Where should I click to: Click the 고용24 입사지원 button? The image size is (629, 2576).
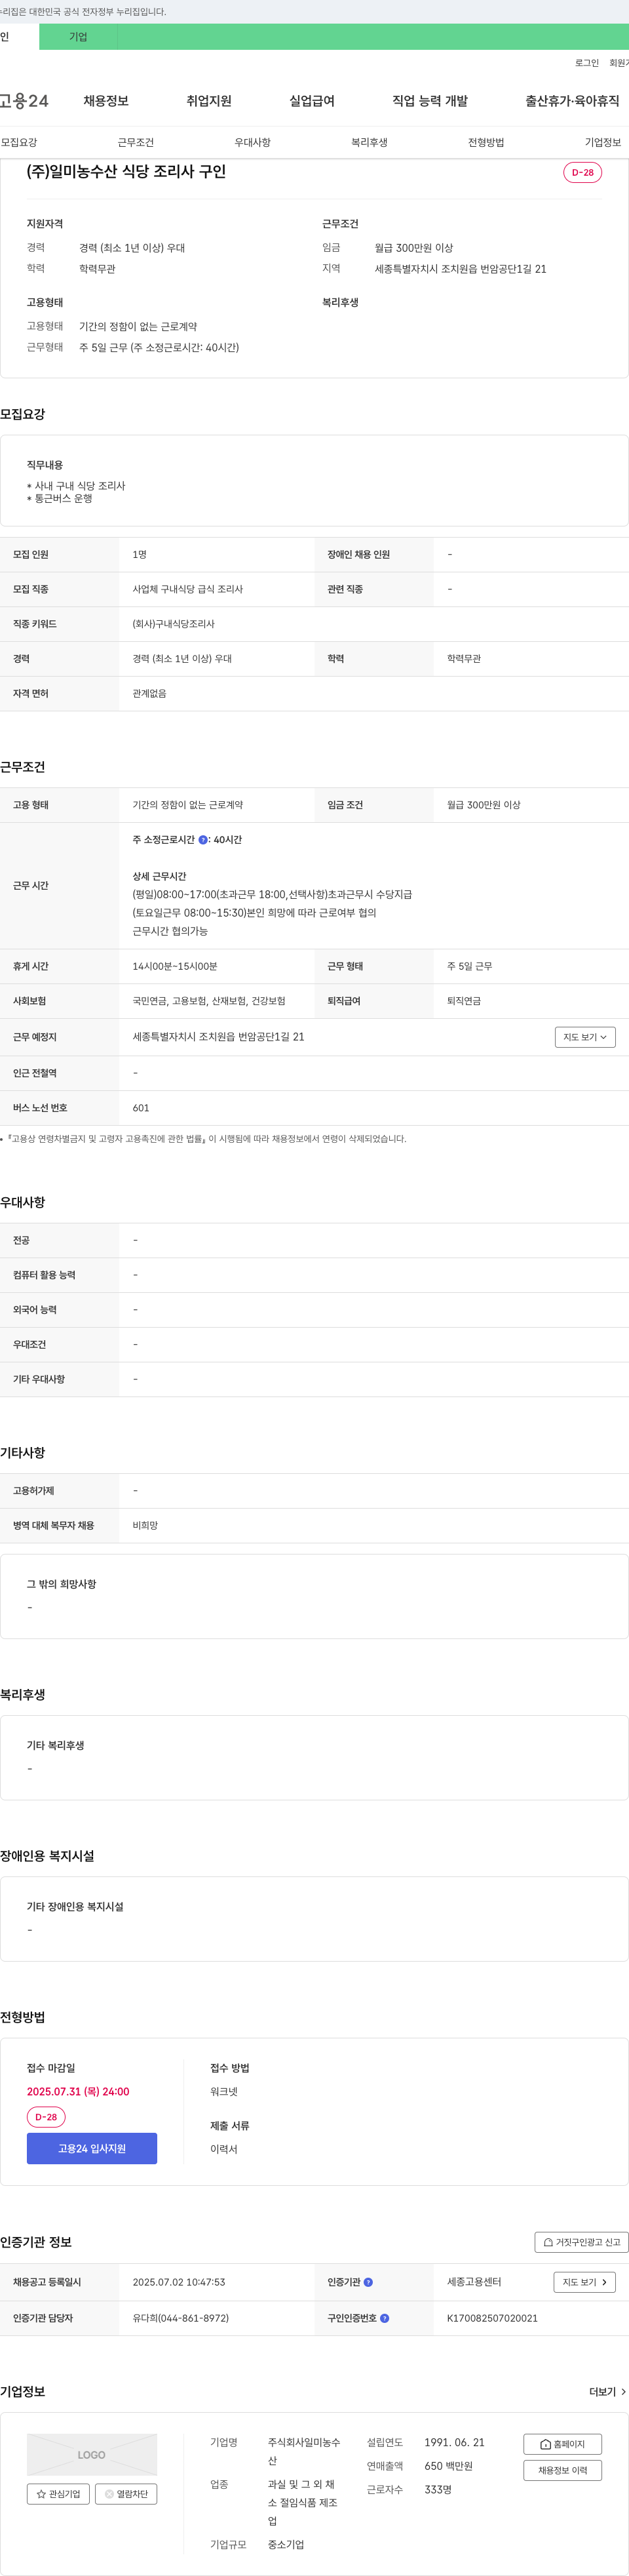[x=92, y=2148]
